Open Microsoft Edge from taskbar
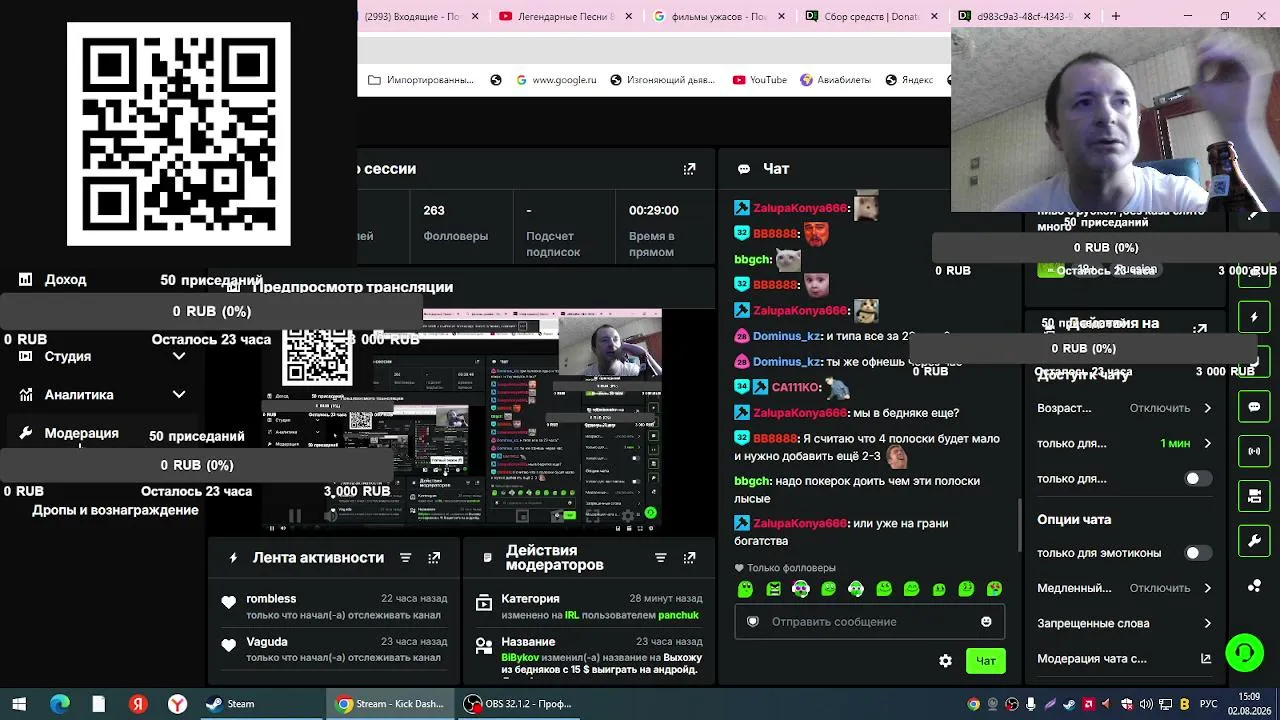 (59, 704)
